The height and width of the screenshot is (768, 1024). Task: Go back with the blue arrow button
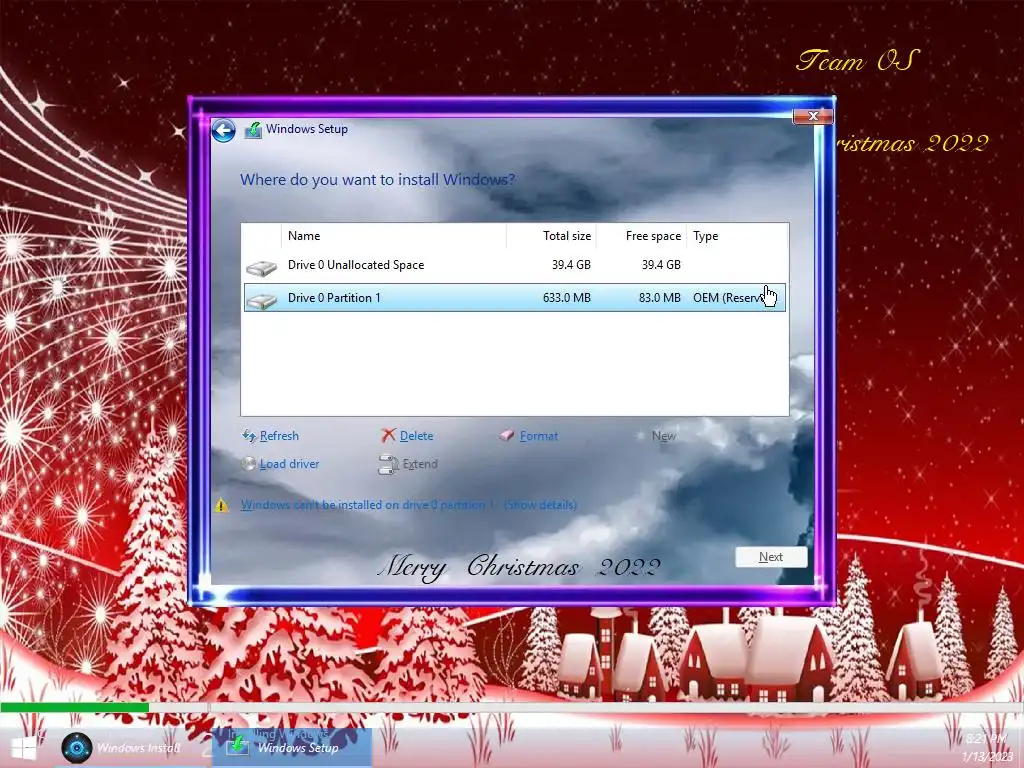tap(223, 131)
